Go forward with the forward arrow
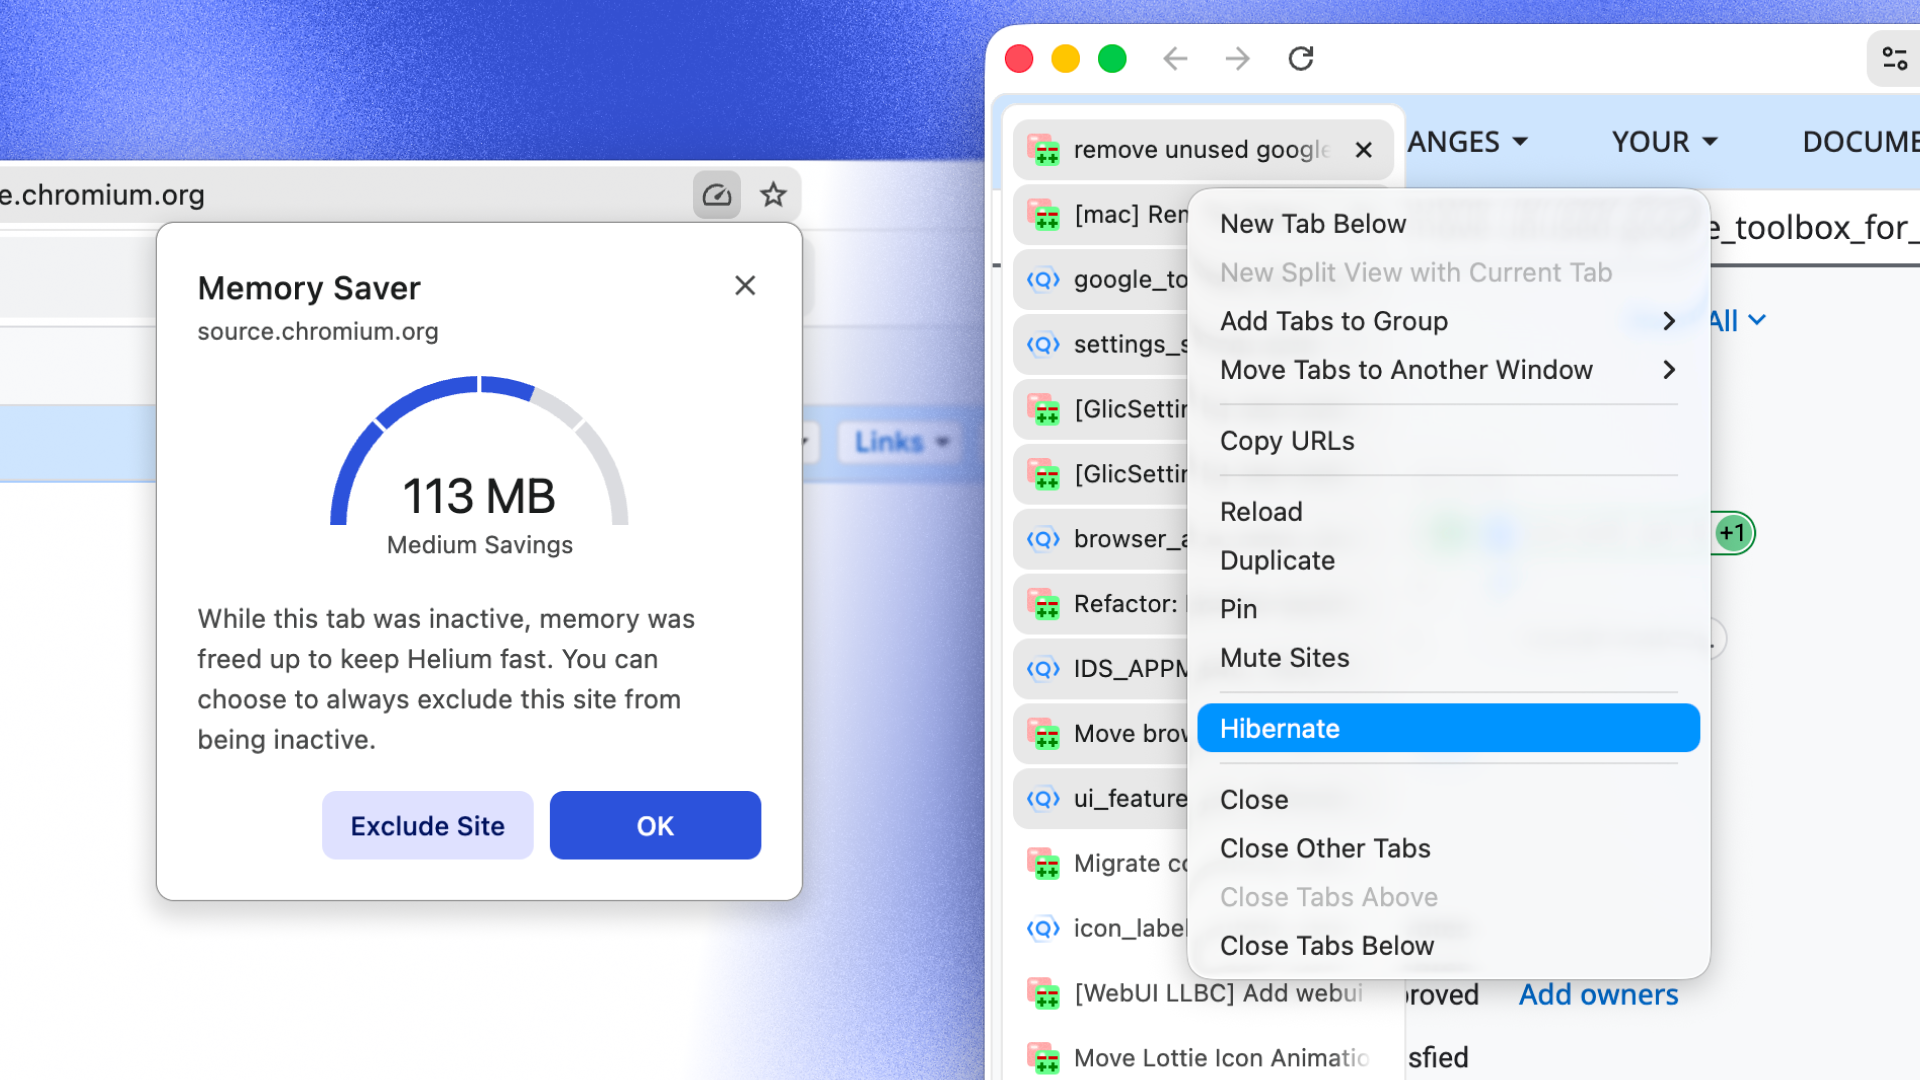 (x=1238, y=59)
